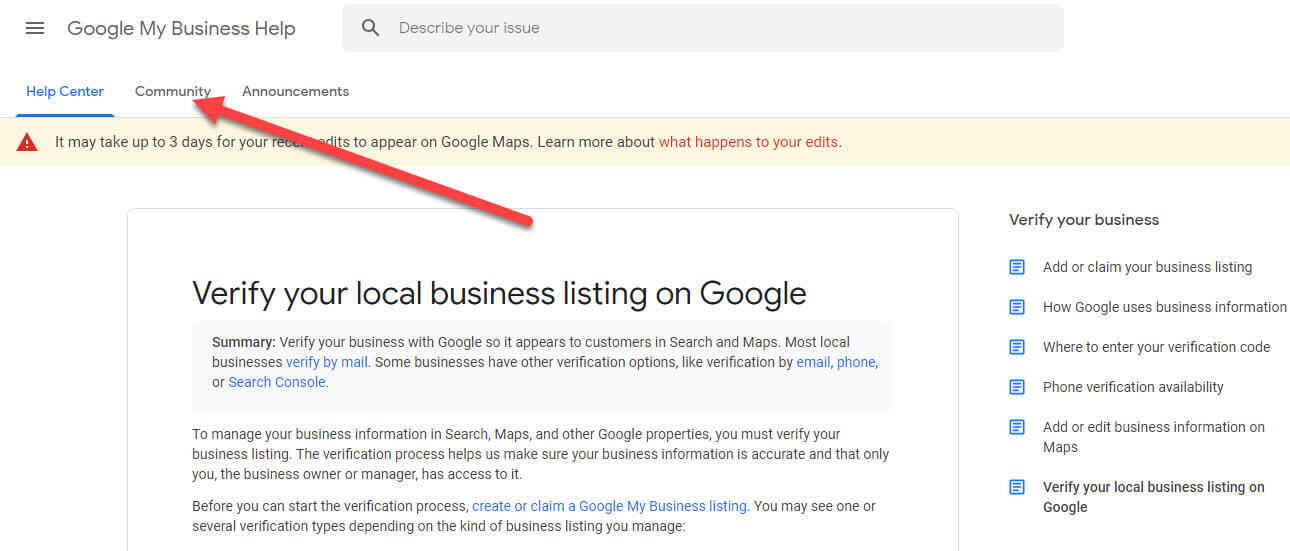The width and height of the screenshot is (1290, 551).
Task: Click article icon beside Add or edit business
Action: click(1017, 427)
